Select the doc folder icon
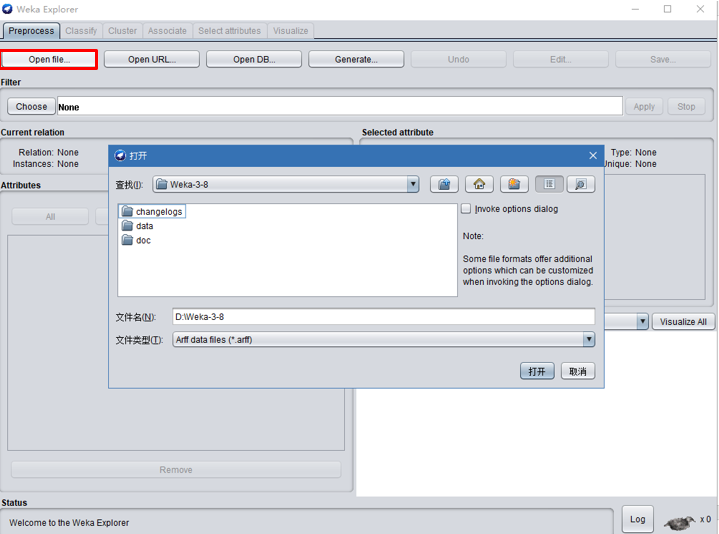719x534 pixels. 127,240
